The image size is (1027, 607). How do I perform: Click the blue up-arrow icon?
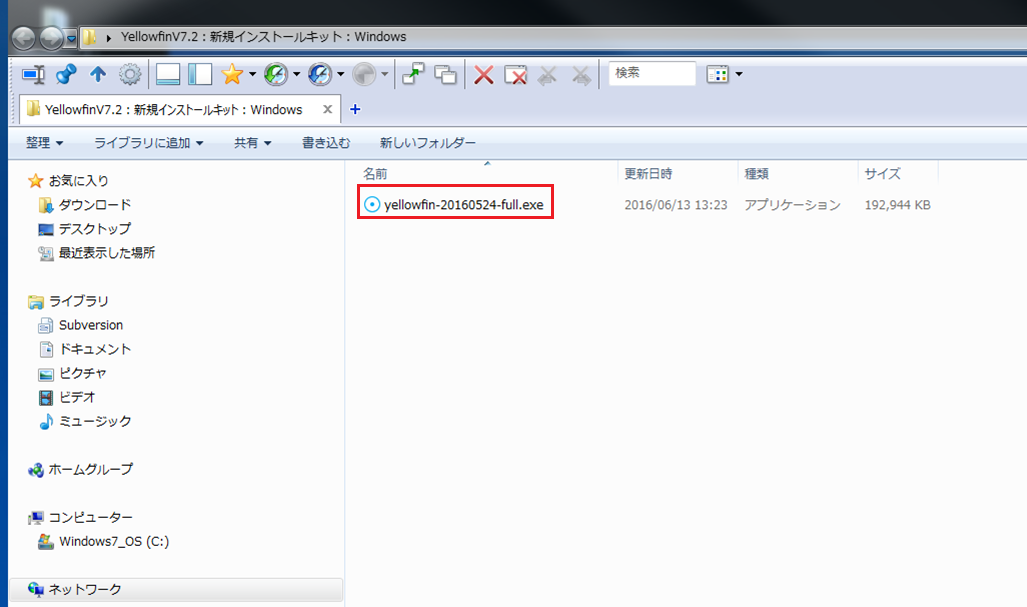pyautogui.click(x=98, y=75)
